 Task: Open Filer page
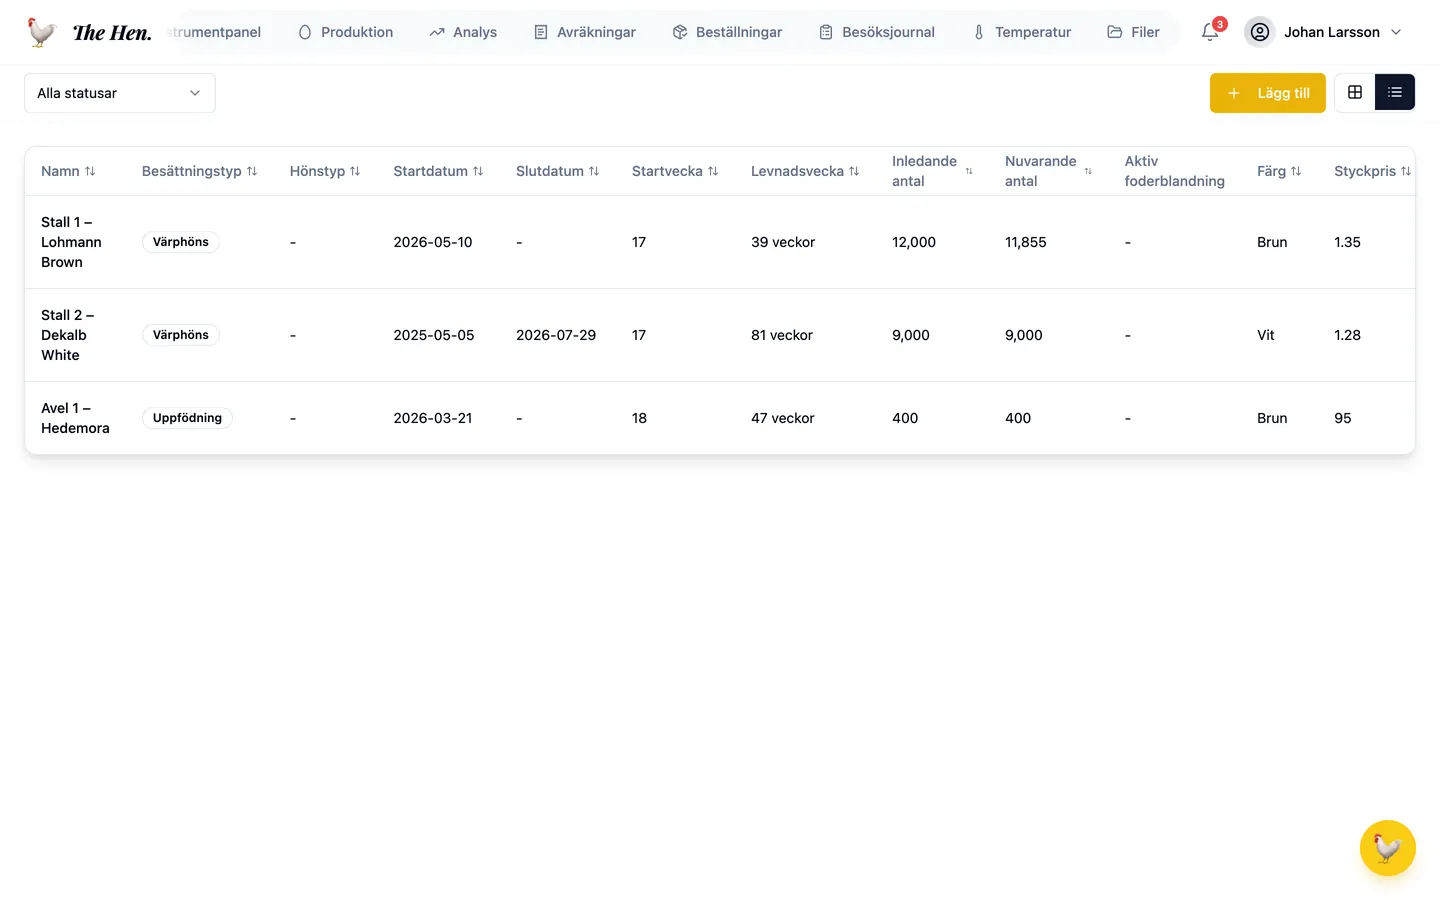(x=1134, y=32)
